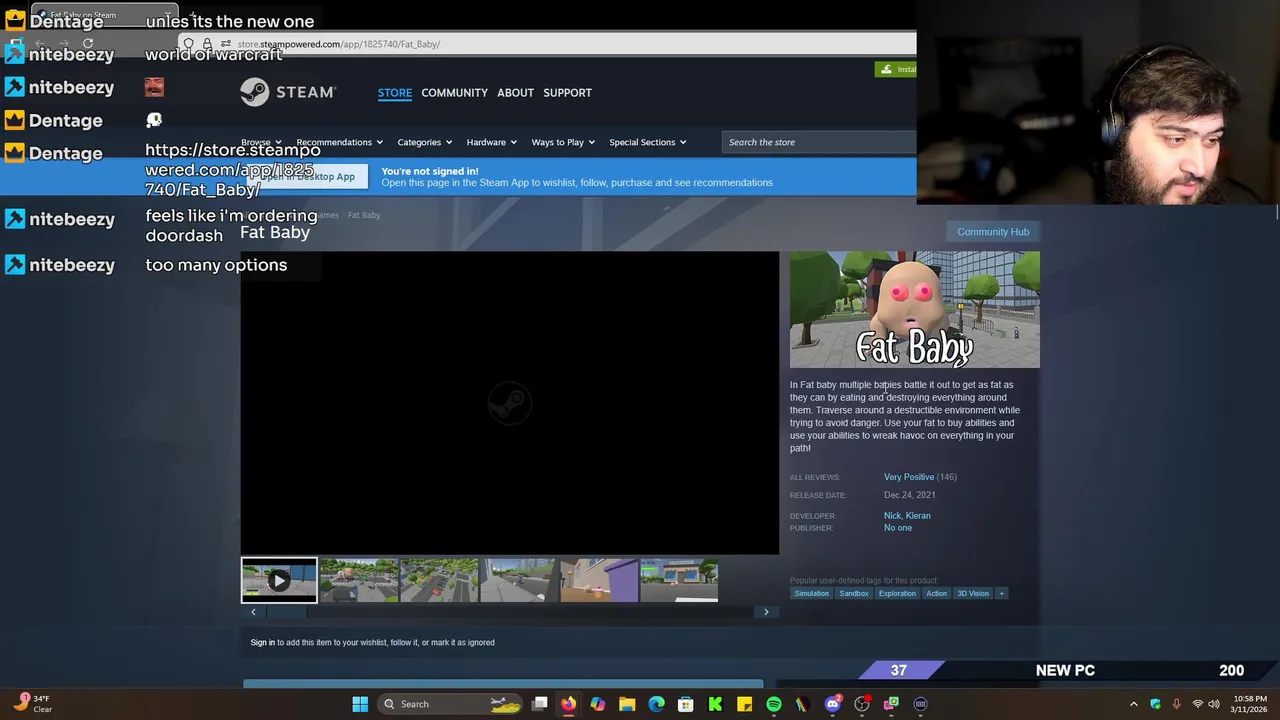Click the padlock site security icon
Screen dimensions: 1280x720
[207, 44]
